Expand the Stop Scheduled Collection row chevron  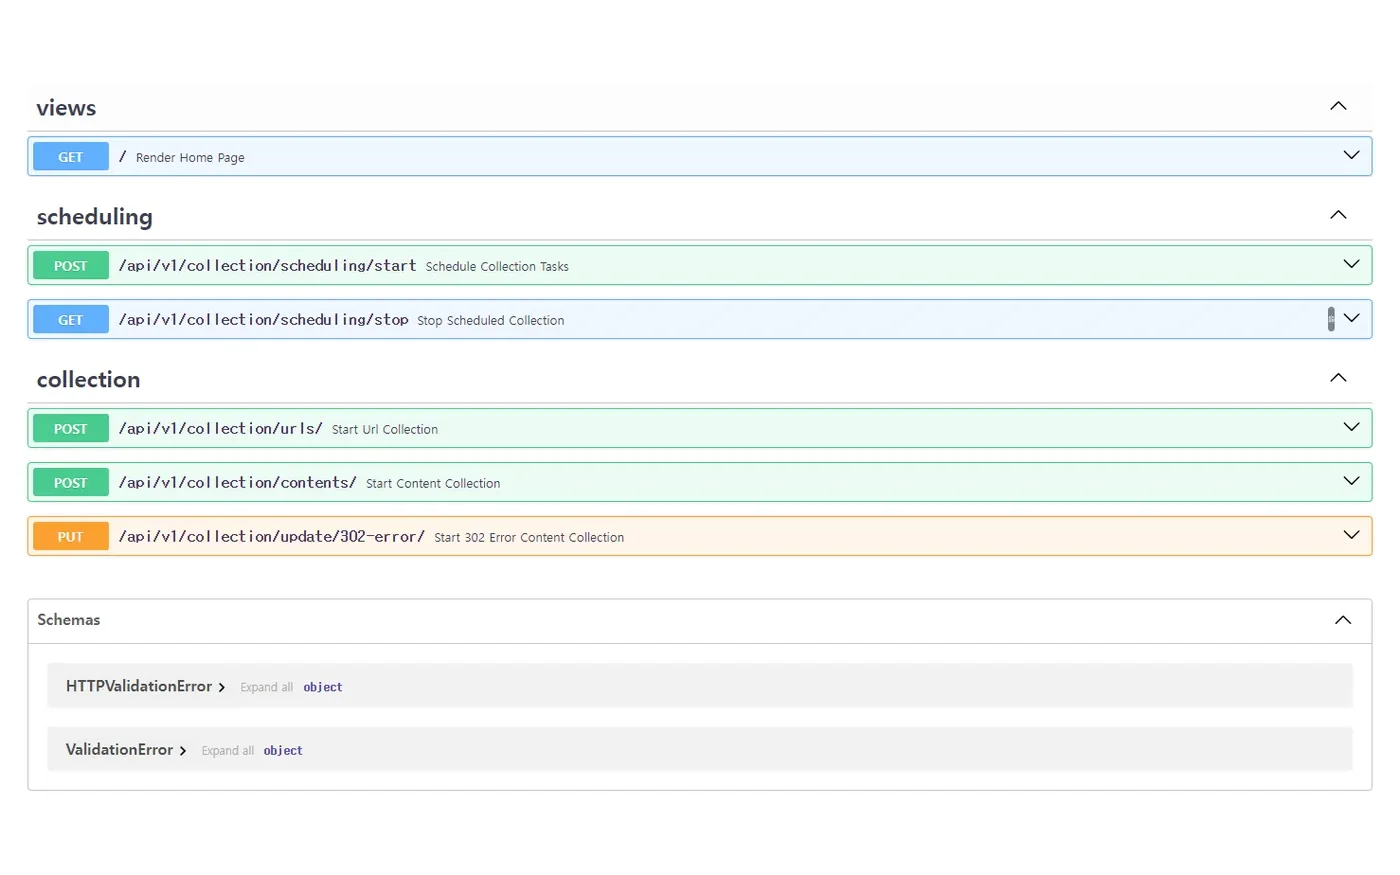tap(1351, 318)
